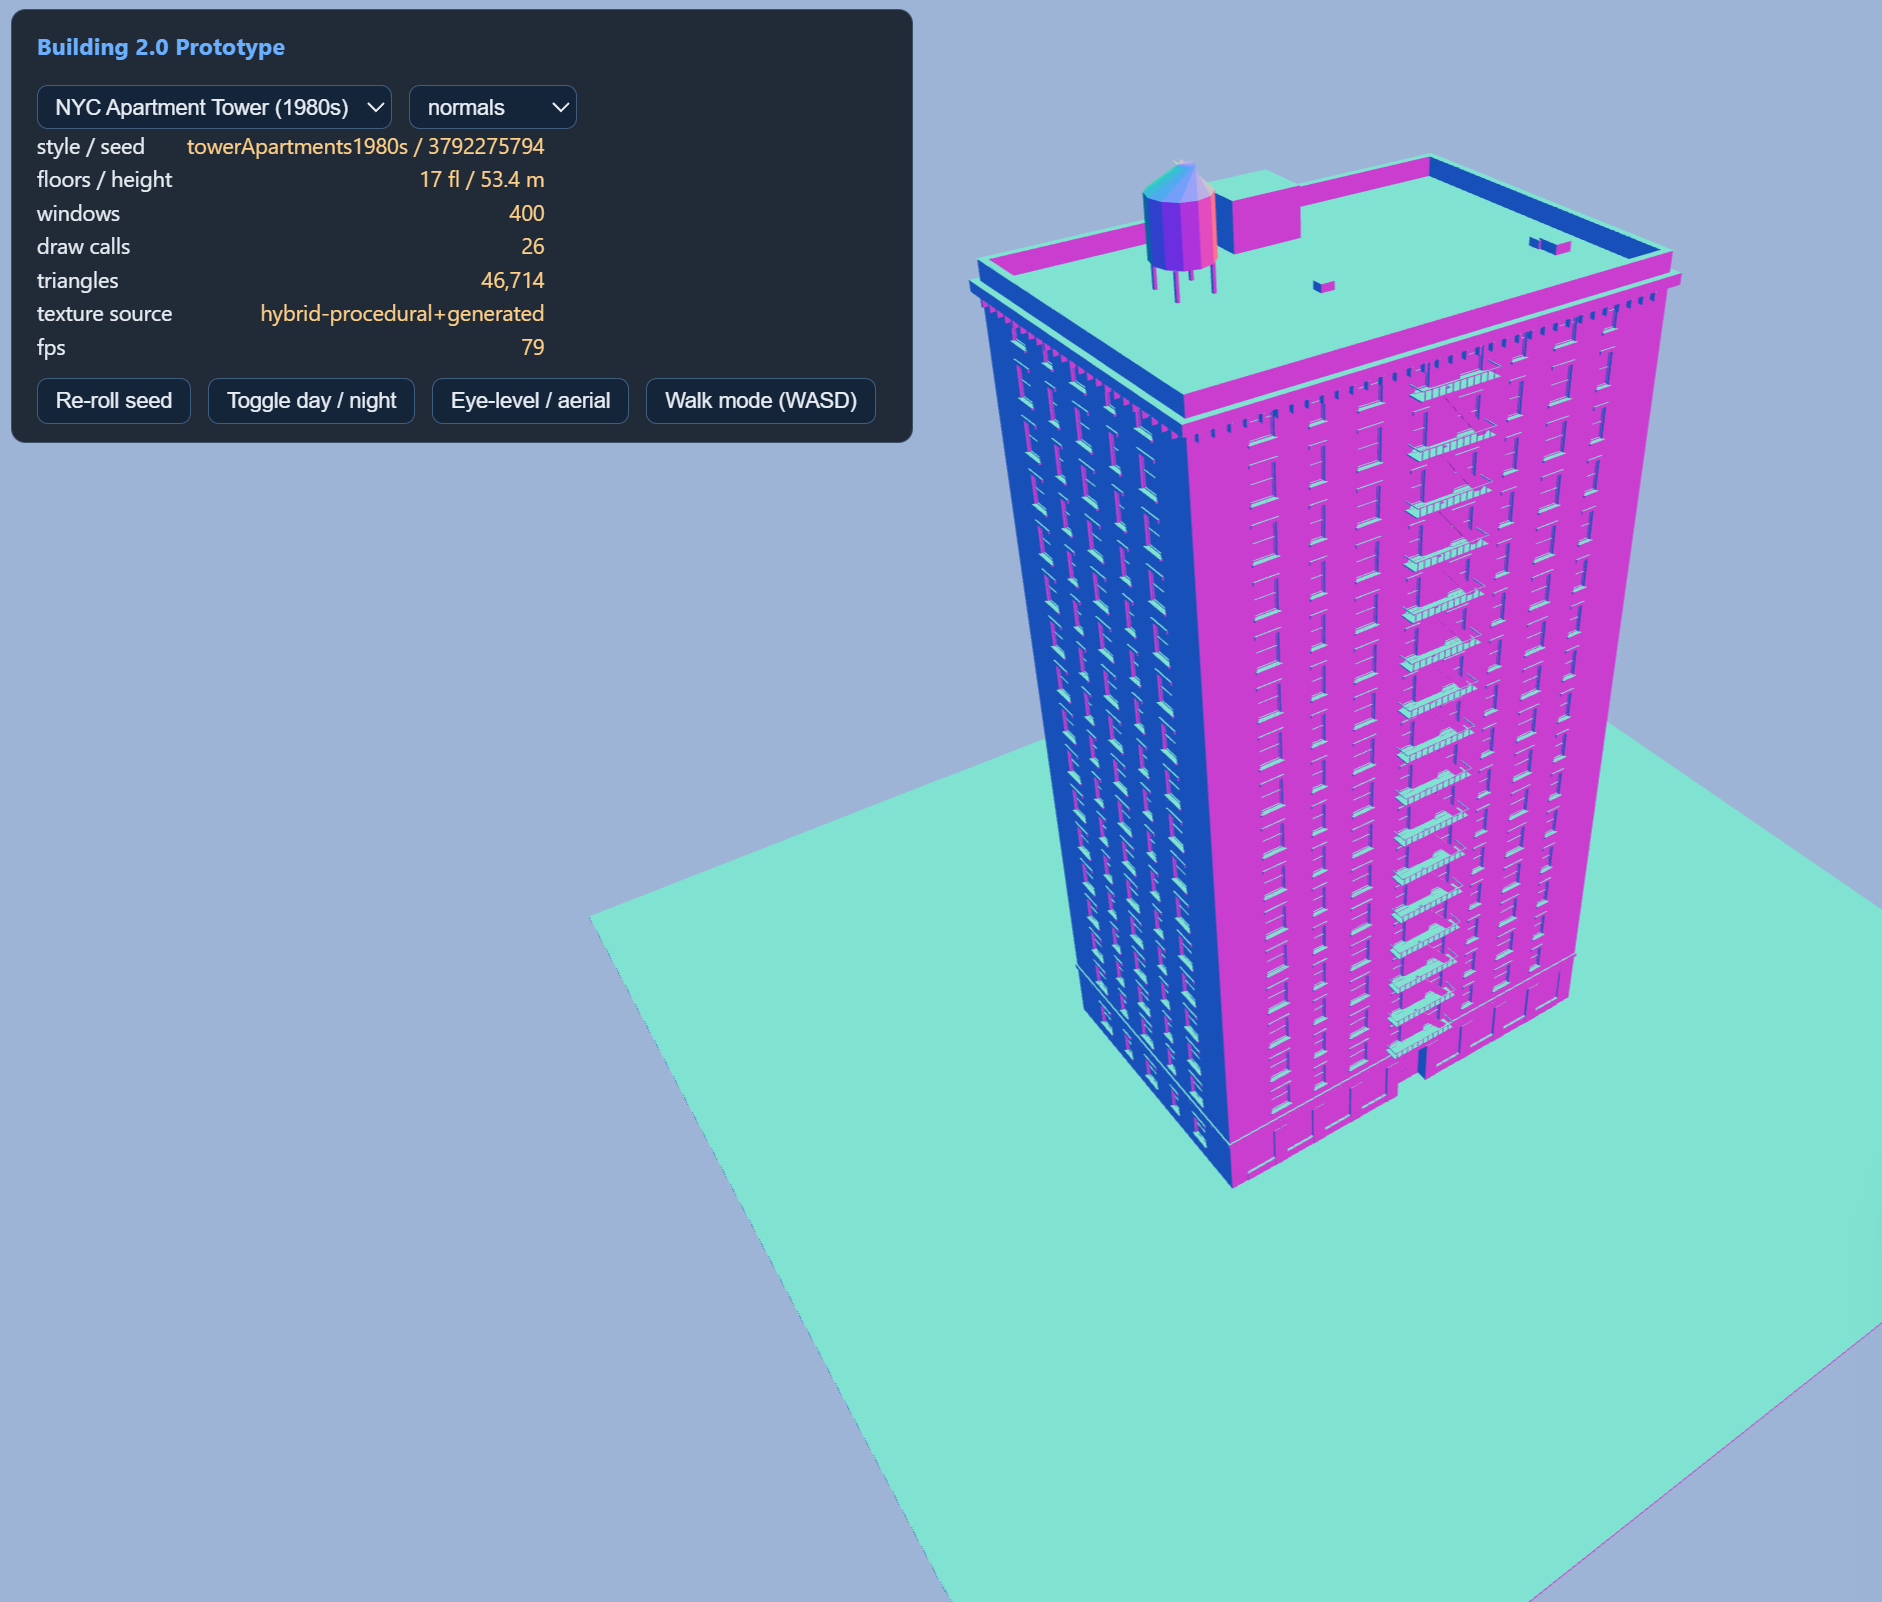Click the style / seed label
The width and height of the screenshot is (1882, 1602).
(x=91, y=146)
